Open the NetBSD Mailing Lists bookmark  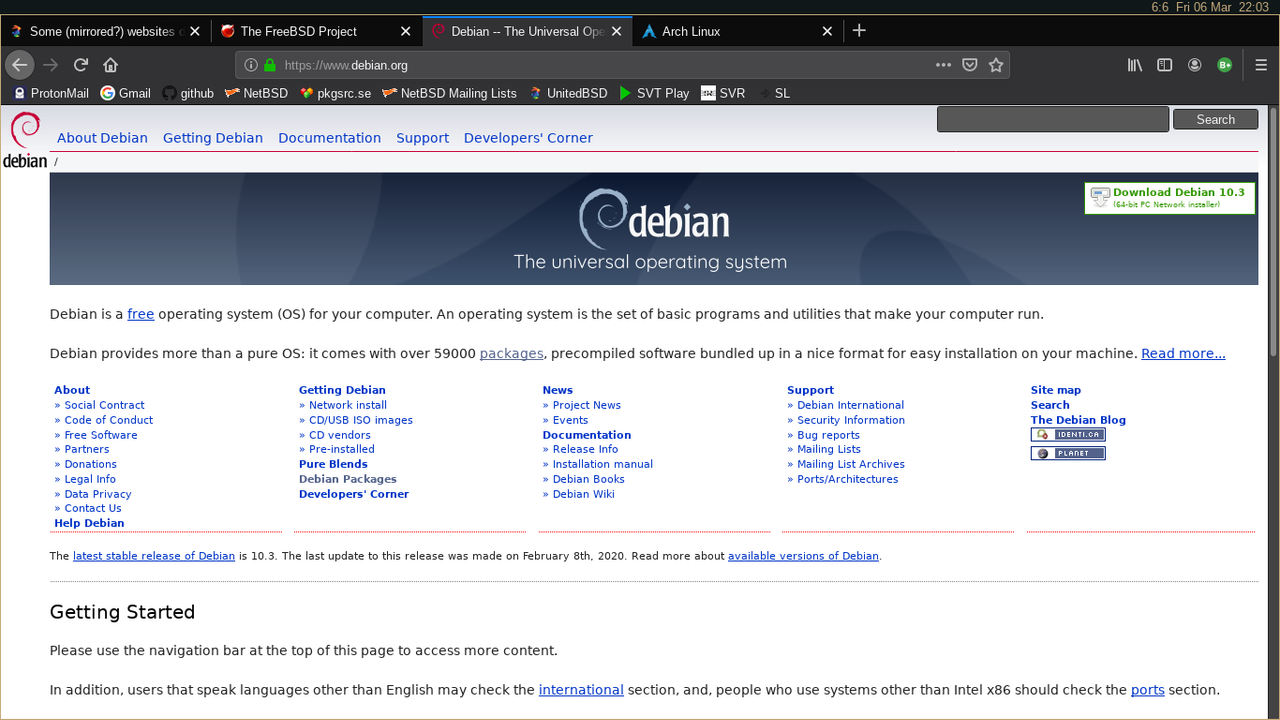pyautogui.click(x=449, y=93)
